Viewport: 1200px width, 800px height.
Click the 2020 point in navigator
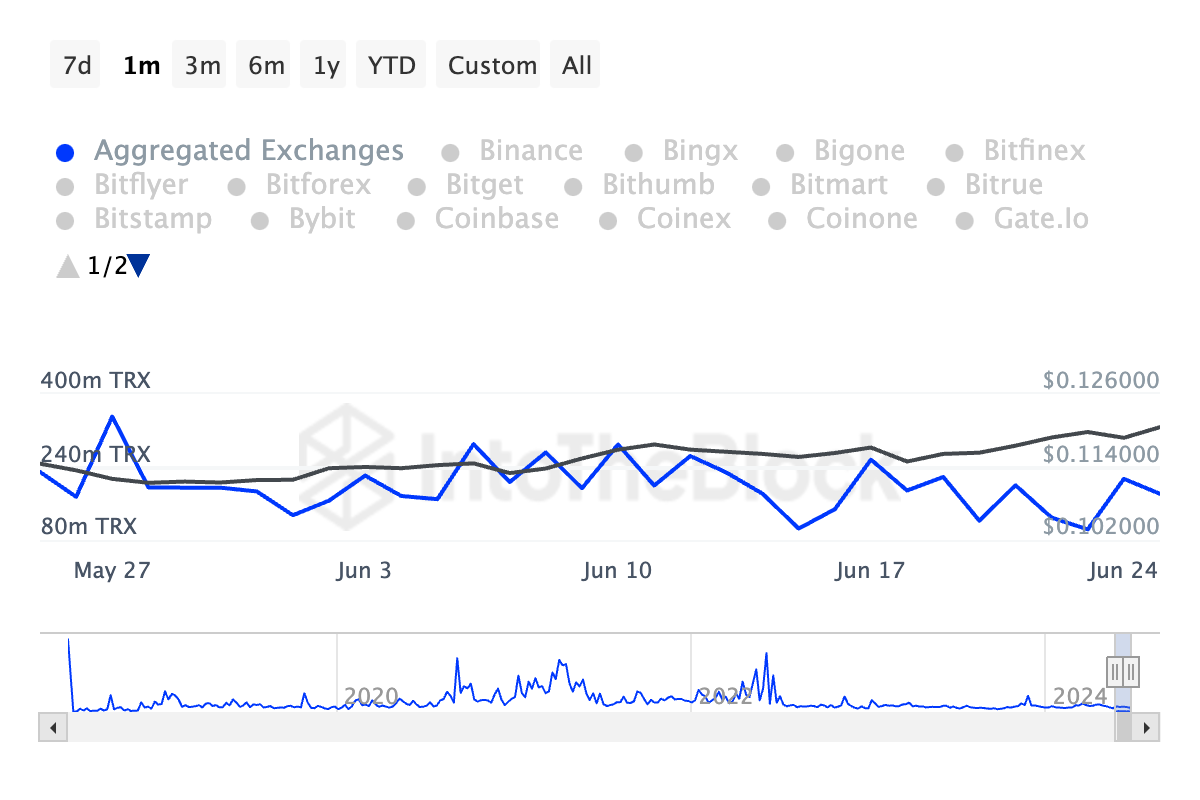371,696
